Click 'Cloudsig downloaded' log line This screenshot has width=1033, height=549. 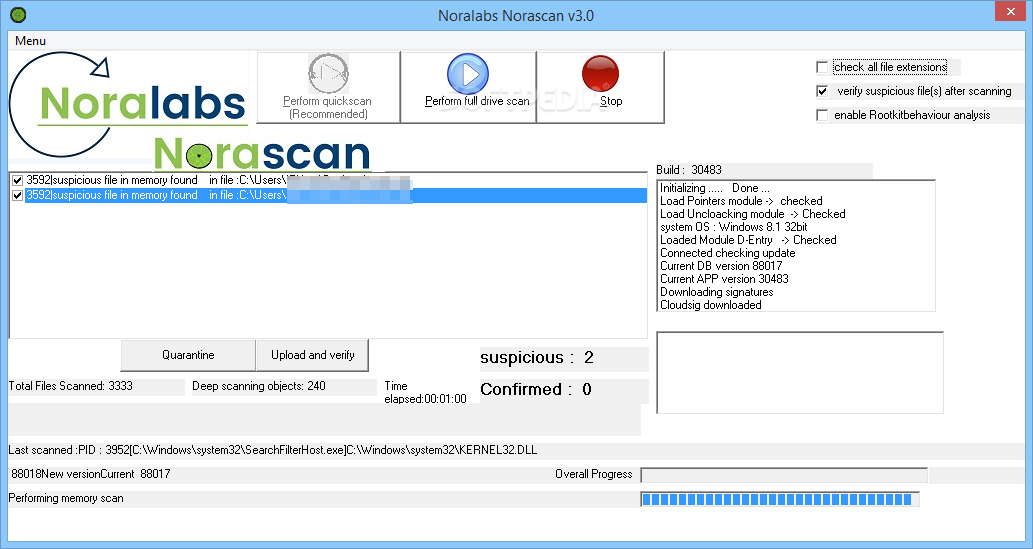pyautogui.click(x=711, y=305)
